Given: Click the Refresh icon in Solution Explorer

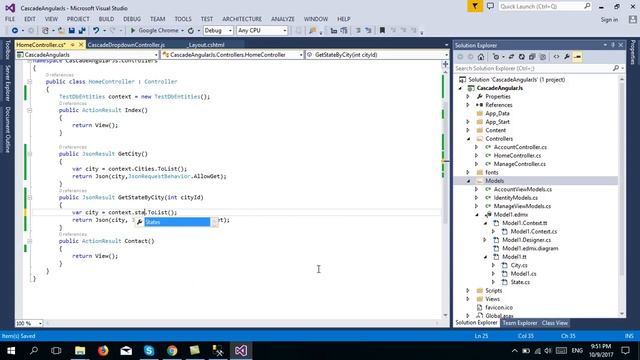Looking at the screenshot, I should click(x=522, y=57).
